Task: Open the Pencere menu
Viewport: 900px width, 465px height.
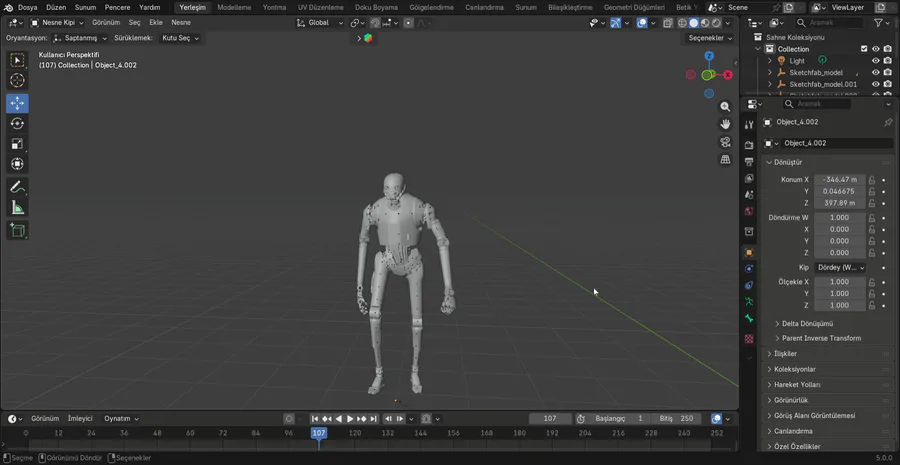Action: (117, 7)
